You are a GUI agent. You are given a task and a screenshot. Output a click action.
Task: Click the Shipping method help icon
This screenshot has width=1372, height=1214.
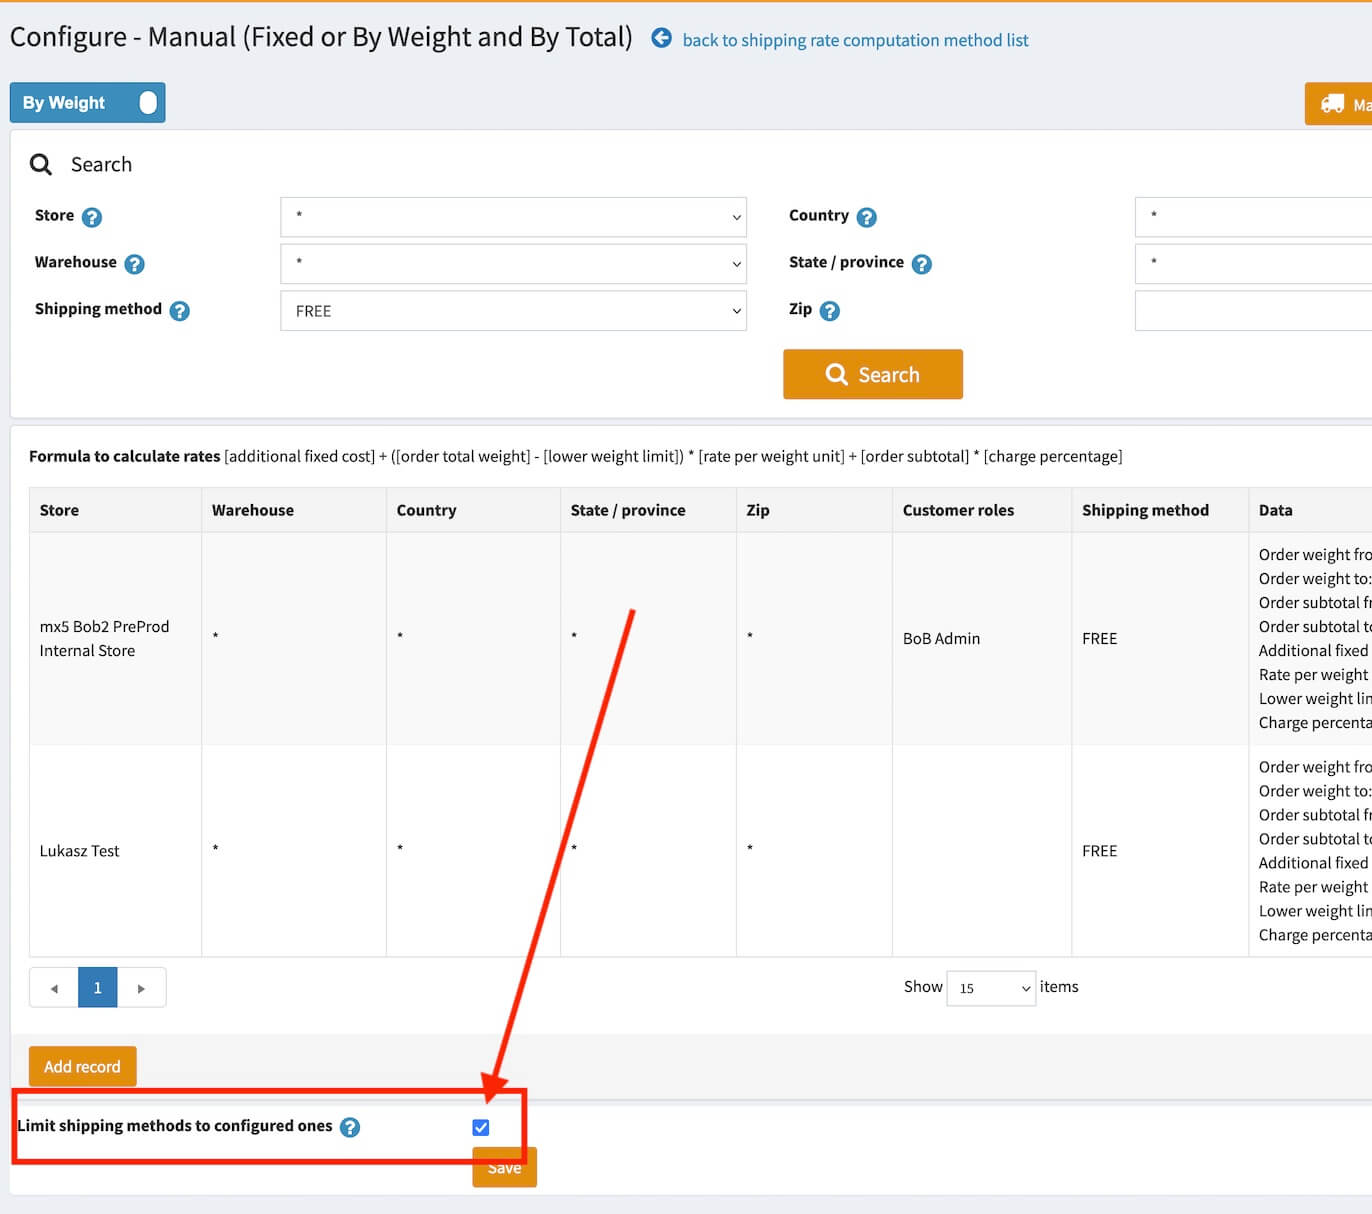pyautogui.click(x=180, y=311)
